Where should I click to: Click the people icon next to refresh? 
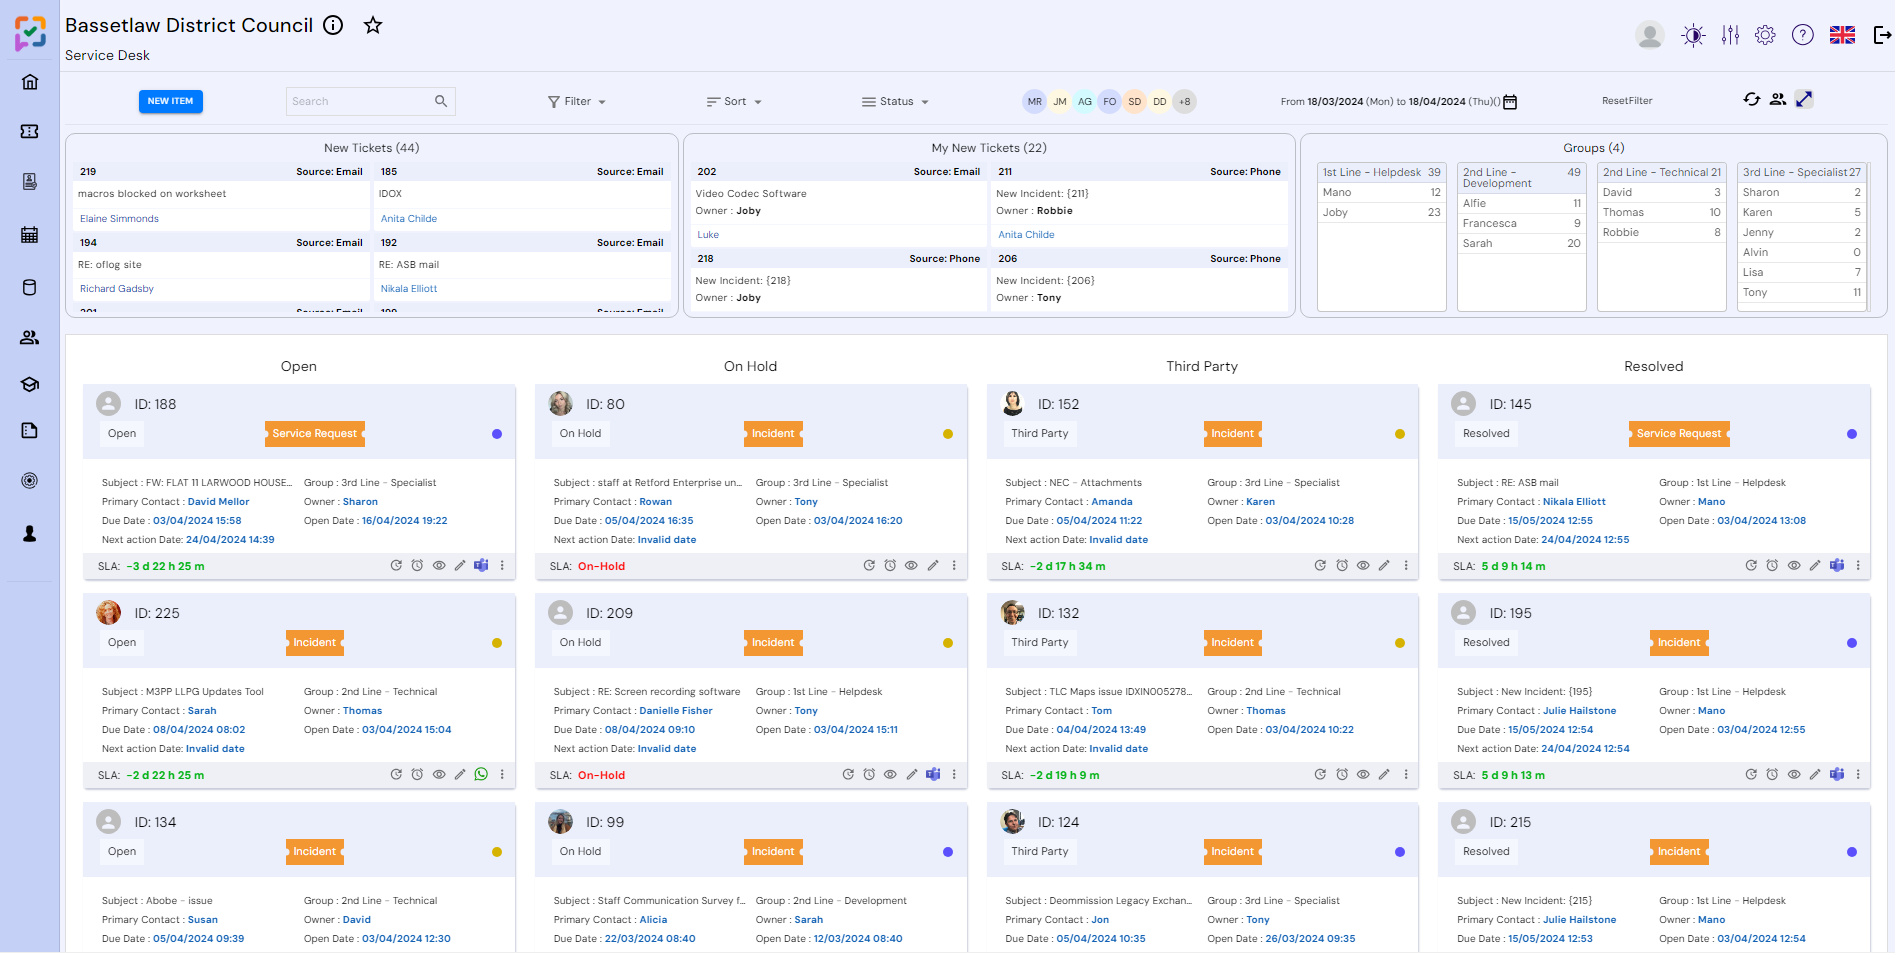[x=1778, y=99]
